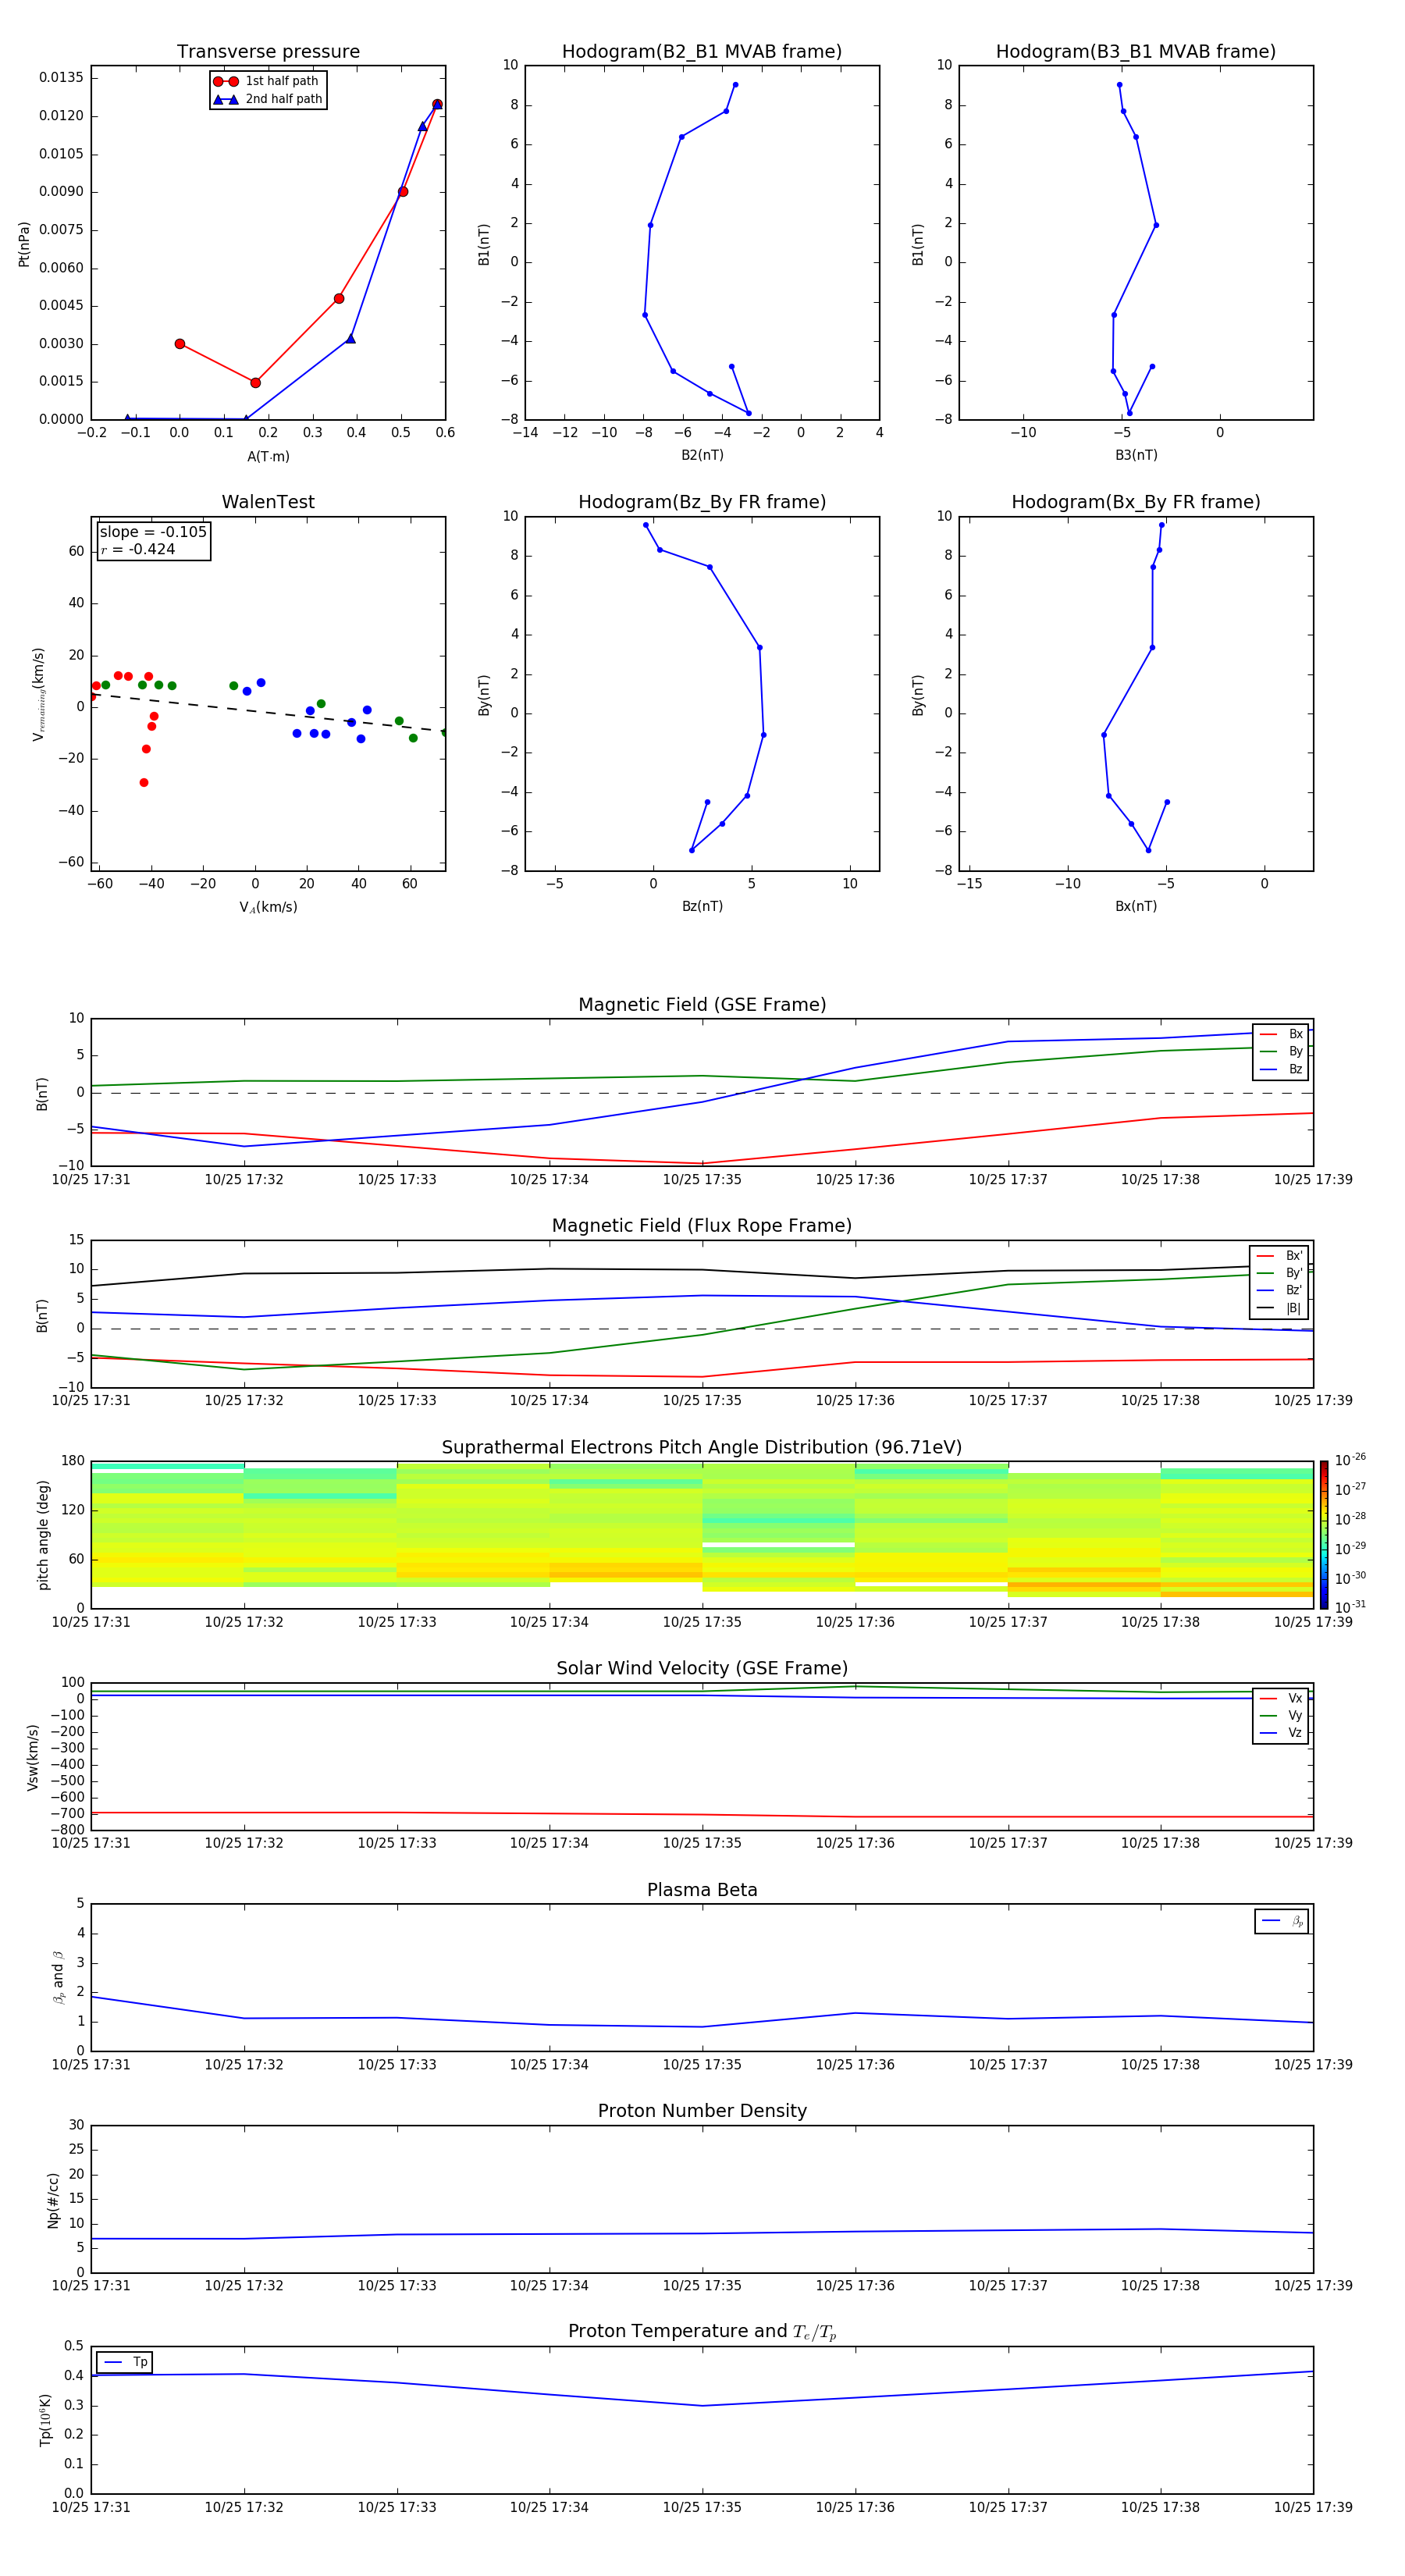Click the 'Magnetic Field (Flux Rope Frame)' title
The image size is (1405, 2576).
tap(702, 1226)
